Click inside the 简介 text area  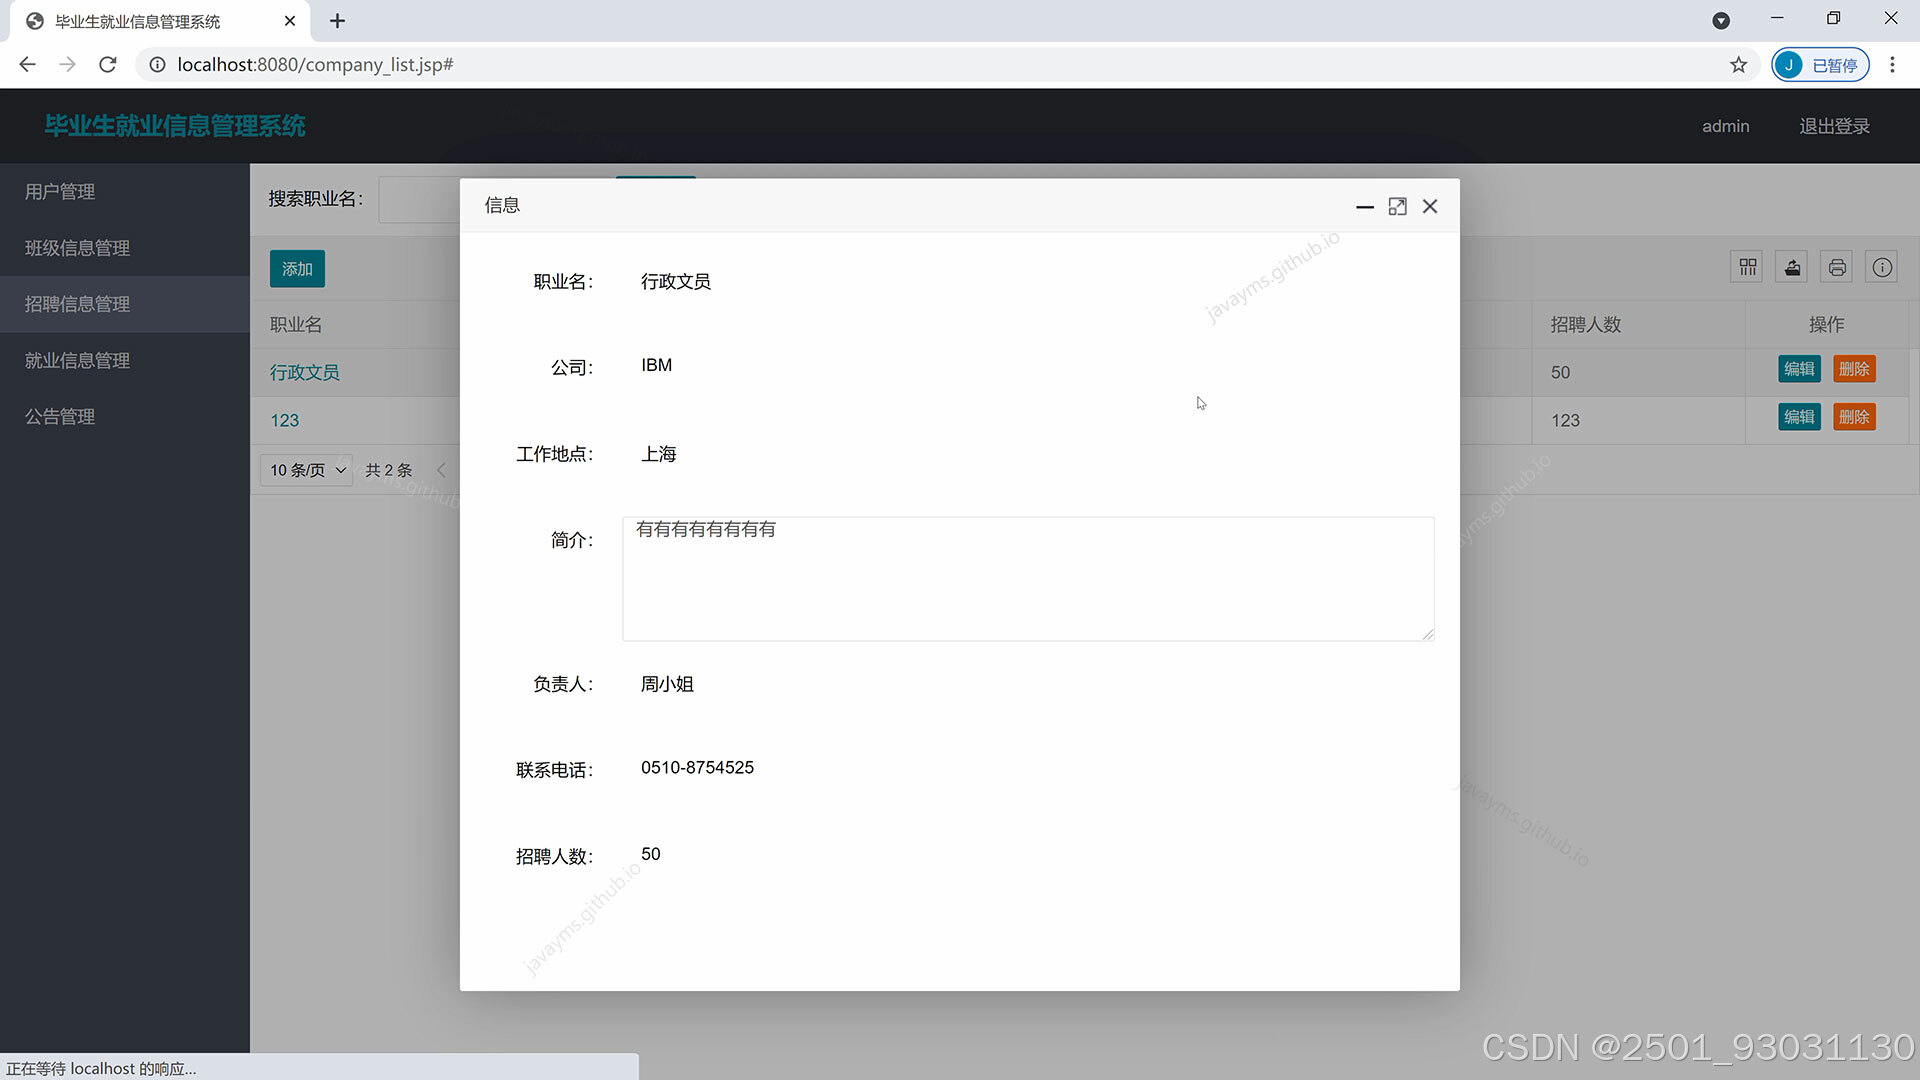point(1028,579)
